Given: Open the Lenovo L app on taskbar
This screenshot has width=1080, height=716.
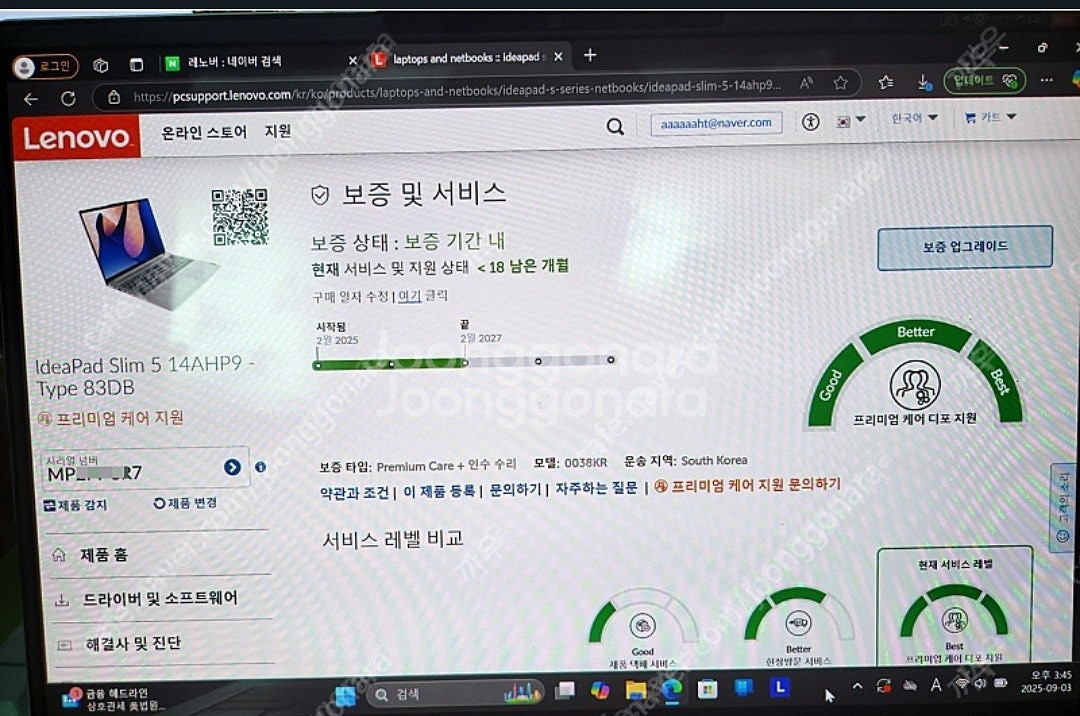Looking at the screenshot, I should tap(780, 687).
